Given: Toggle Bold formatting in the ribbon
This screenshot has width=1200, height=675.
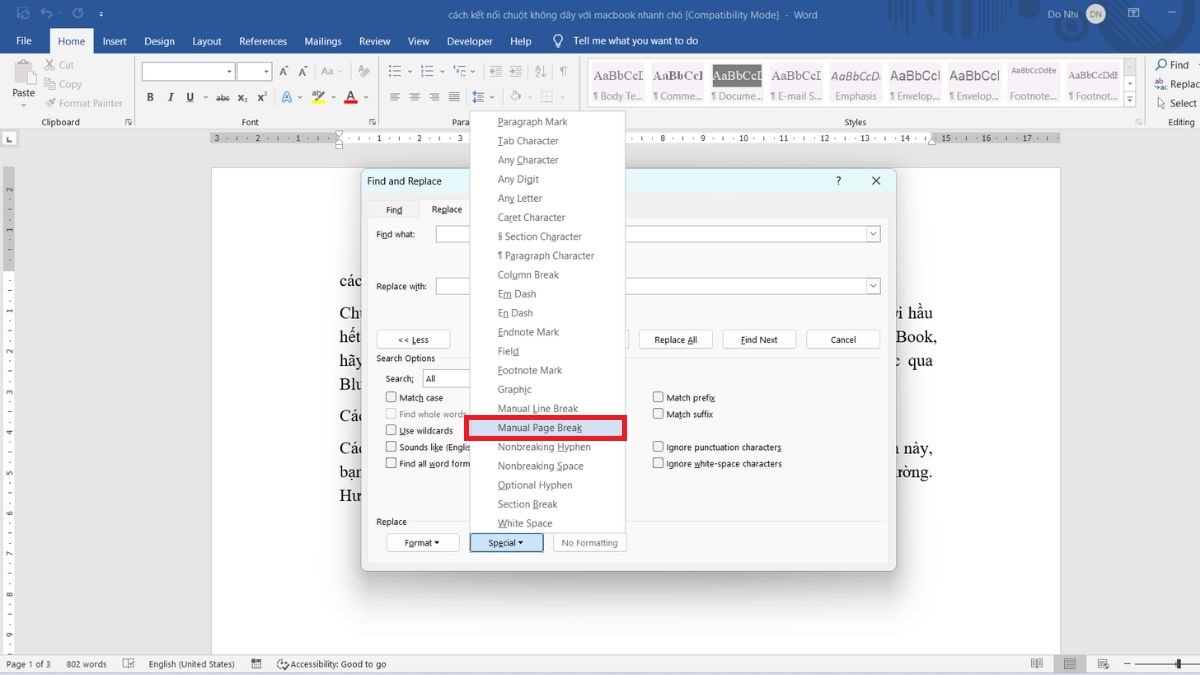Looking at the screenshot, I should (x=150, y=97).
